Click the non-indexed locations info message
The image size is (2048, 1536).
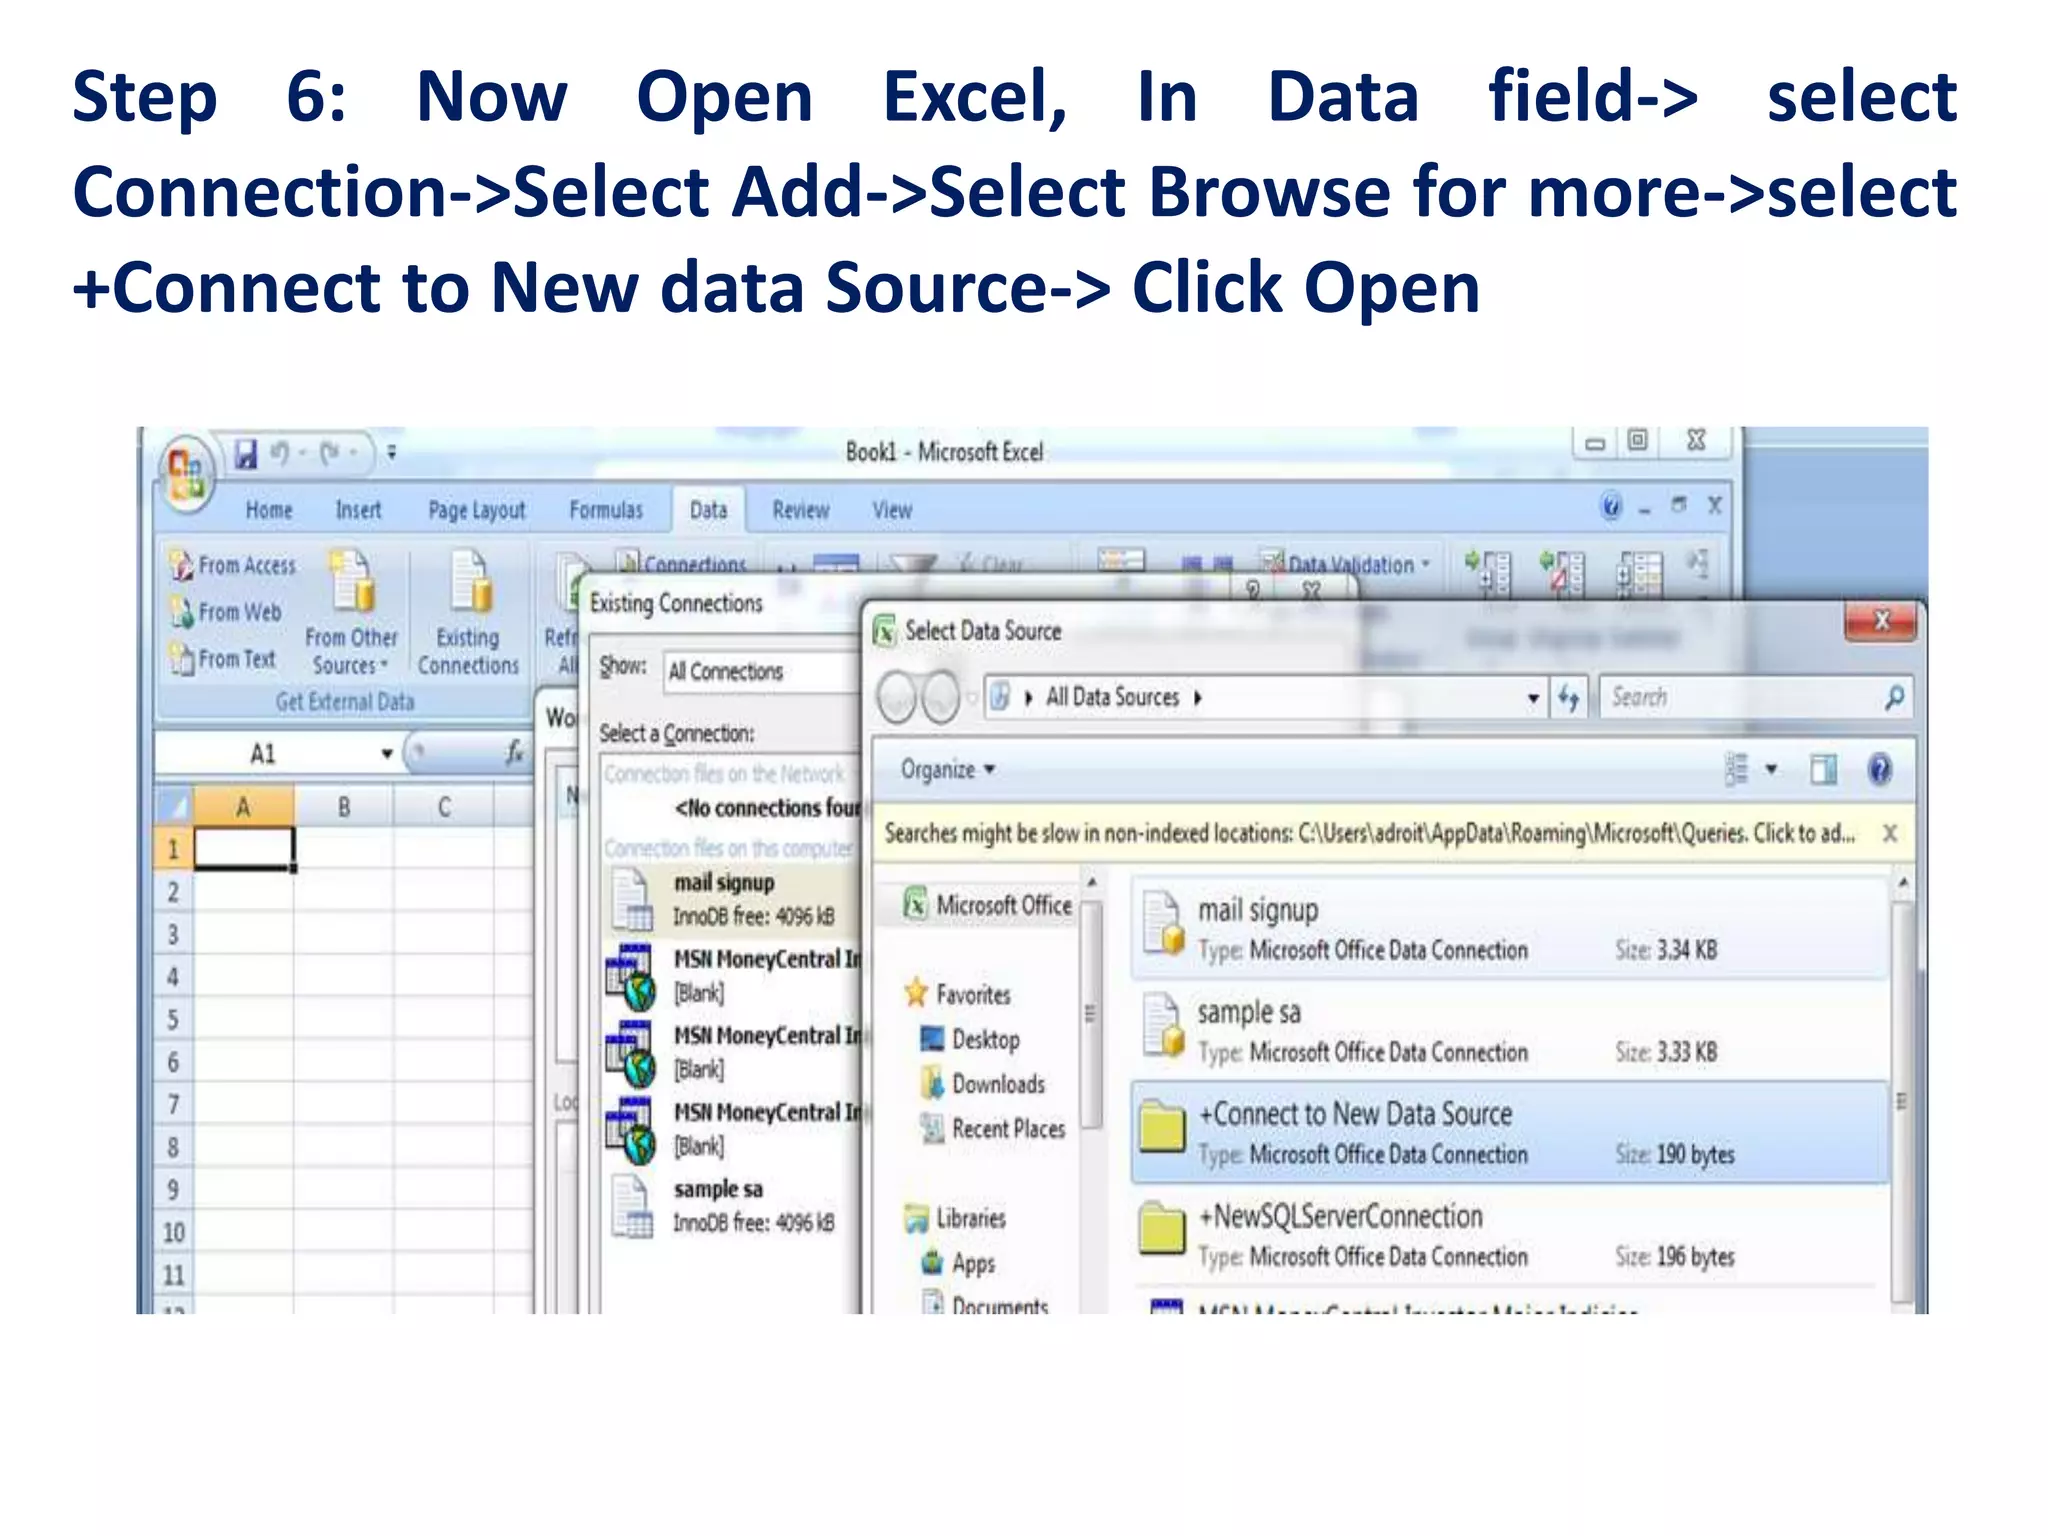click(x=1369, y=833)
